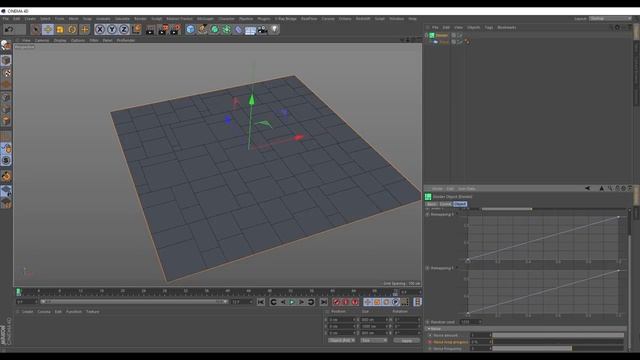Activate the Move tool
Viewport: 640px width, 360px height.
pyautogui.click(x=48, y=29)
